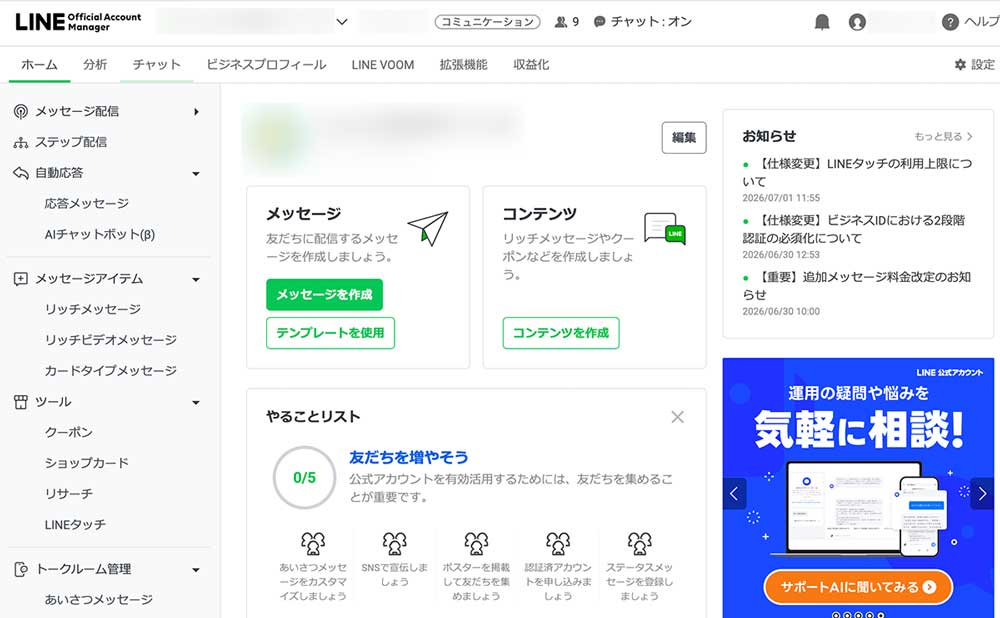Viewport: 1000px width, 618px height.
Task: Click the サポートAI promotional banner image
Action: click(858, 487)
